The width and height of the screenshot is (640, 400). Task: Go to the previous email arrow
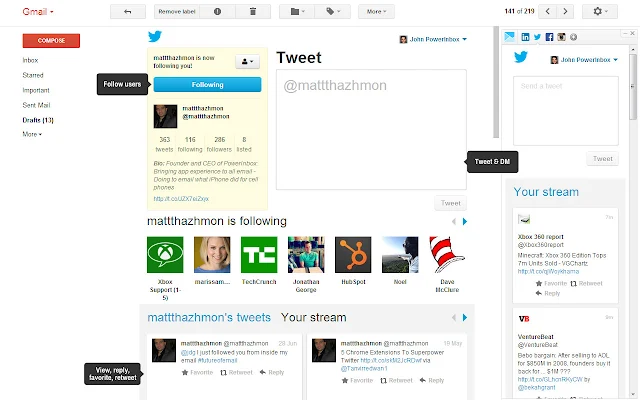pos(547,11)
